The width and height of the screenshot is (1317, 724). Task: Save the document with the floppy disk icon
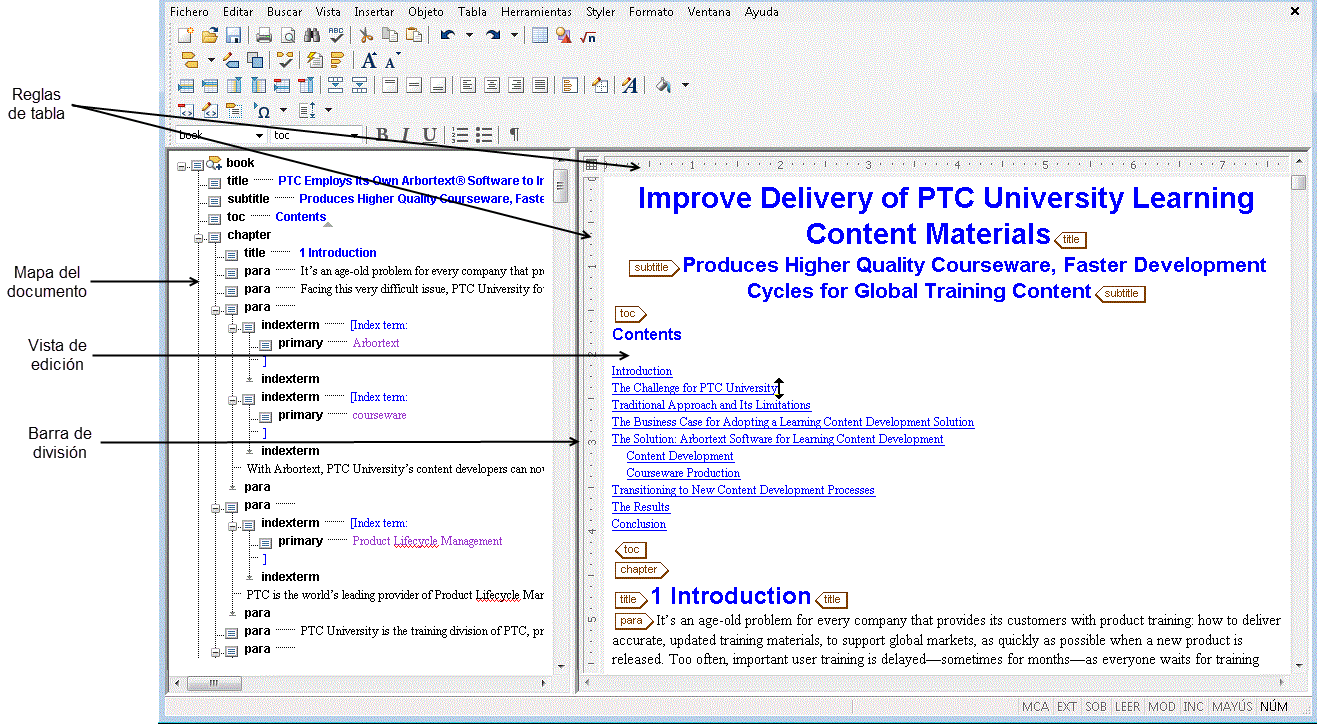point(233,35)
